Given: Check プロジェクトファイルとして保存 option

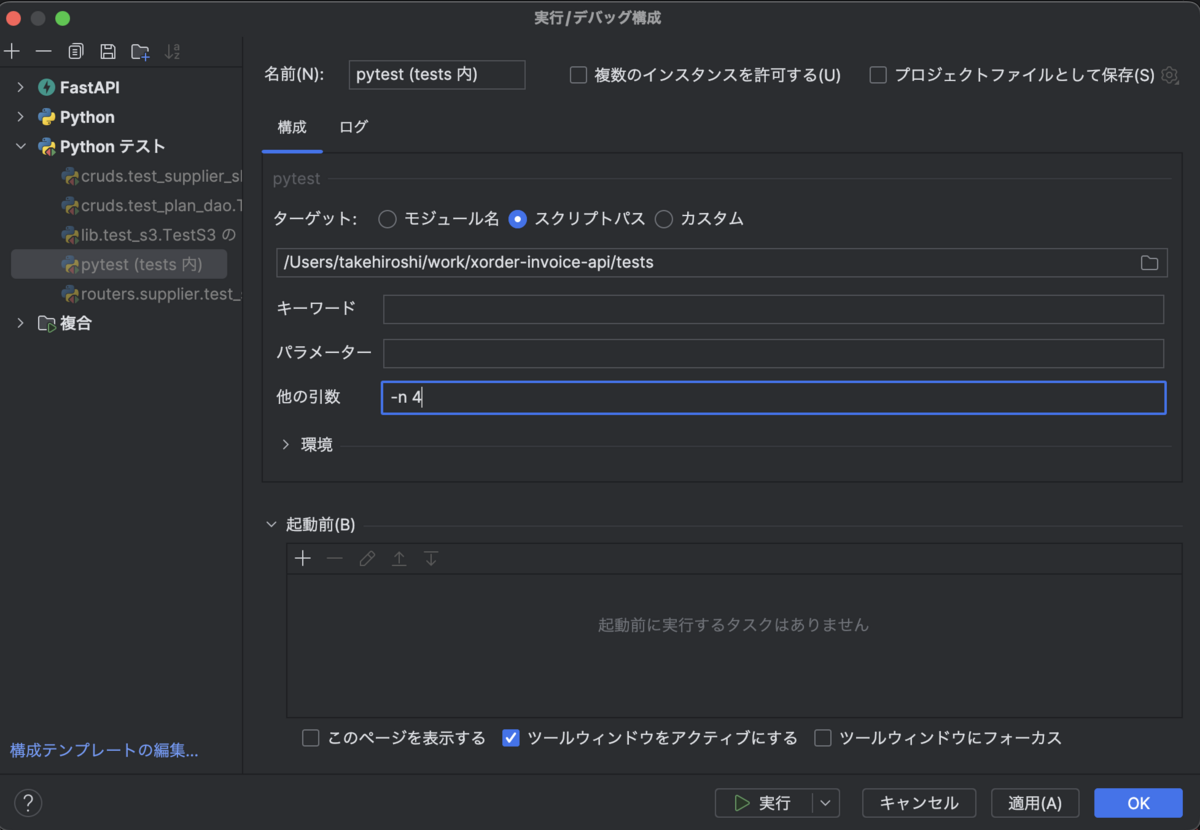Looking at the screenshot, I should (x=878, y=75).
